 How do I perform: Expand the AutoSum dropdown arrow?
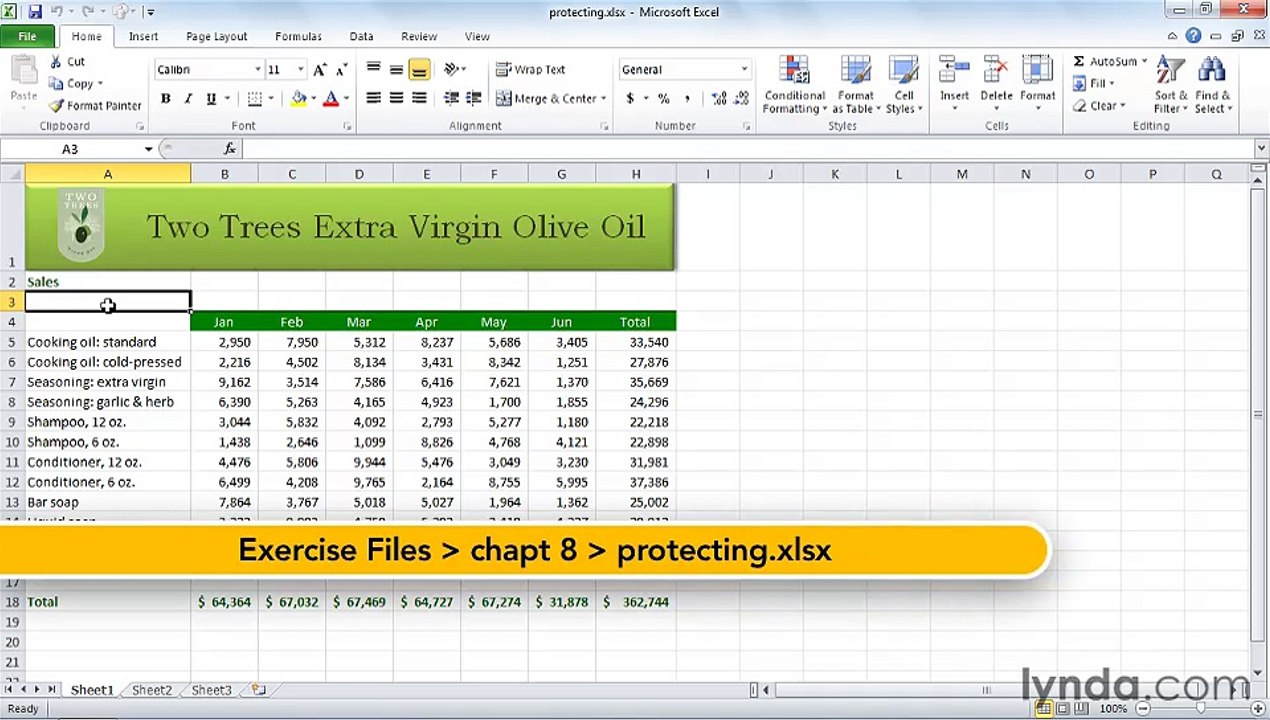click(x=1144, y=62)
